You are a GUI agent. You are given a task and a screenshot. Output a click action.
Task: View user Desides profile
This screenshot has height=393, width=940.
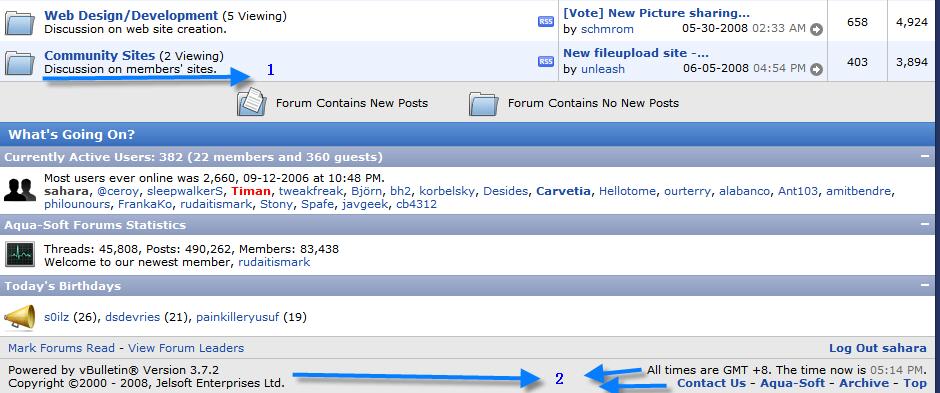[505, 191]
